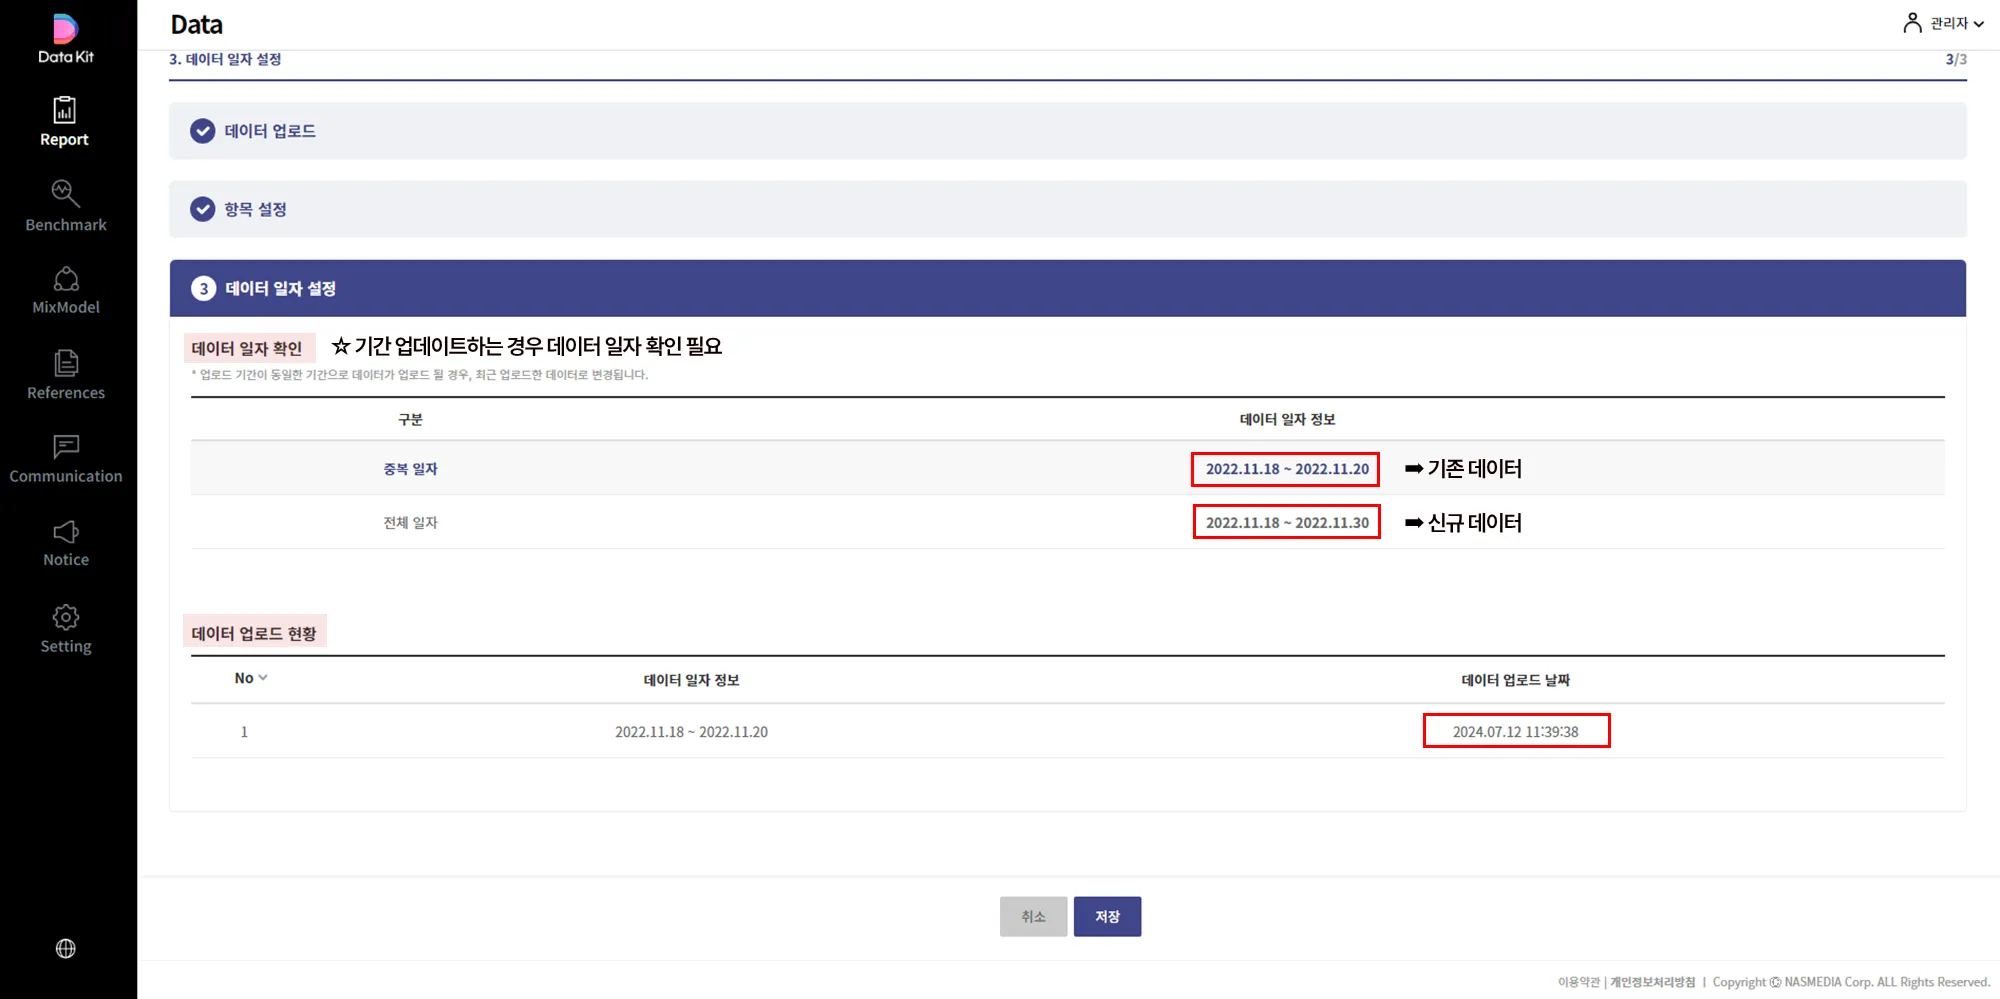Image resolution: width=2000 pixels, height=999 pixels.
Task: Open the Communication sidebar icon
Action: (66, 446)
